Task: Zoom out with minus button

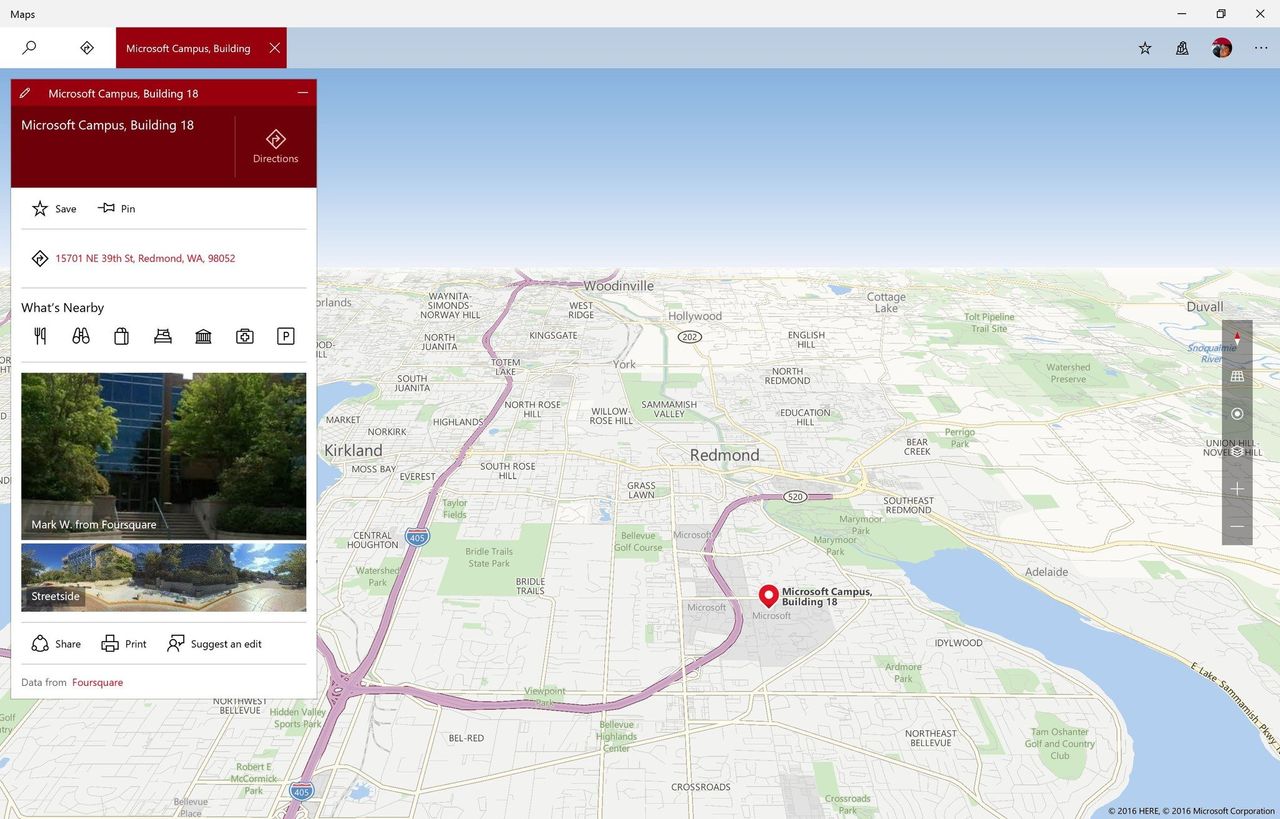Action: click(1237, 526)
